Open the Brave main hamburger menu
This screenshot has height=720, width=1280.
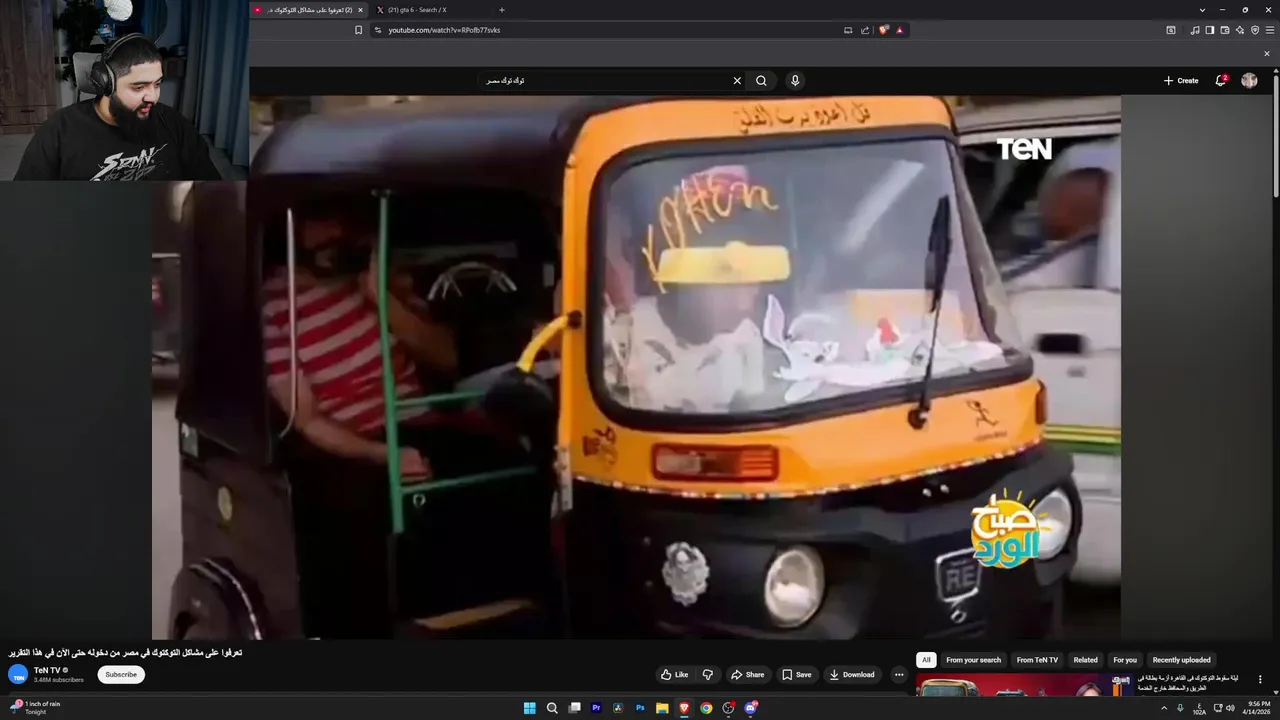tap(1270, 30)
